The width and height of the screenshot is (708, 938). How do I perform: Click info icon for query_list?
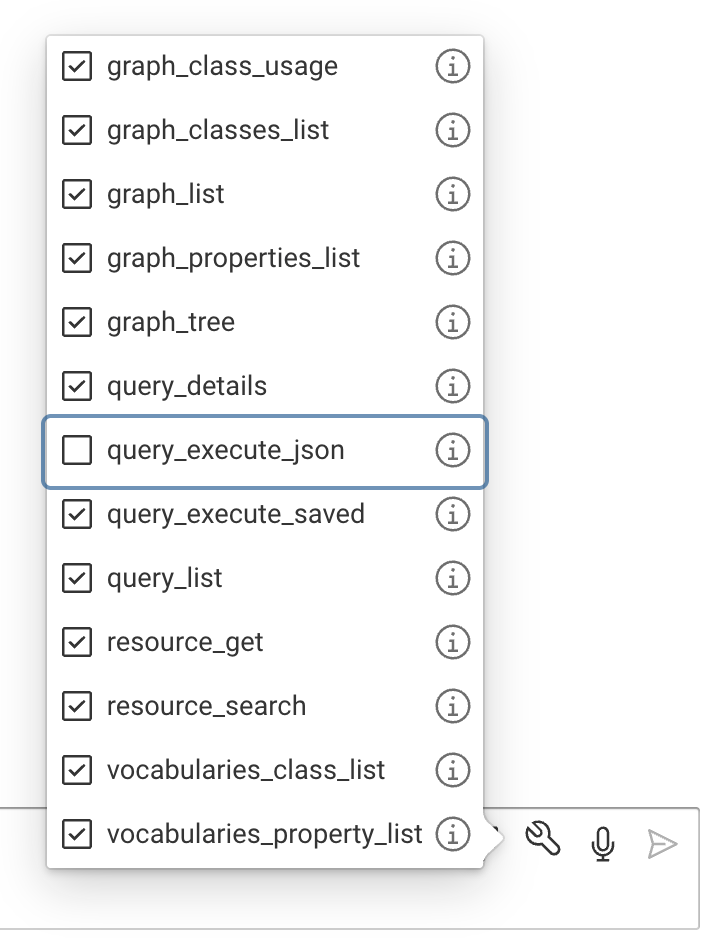pos(452,579)
